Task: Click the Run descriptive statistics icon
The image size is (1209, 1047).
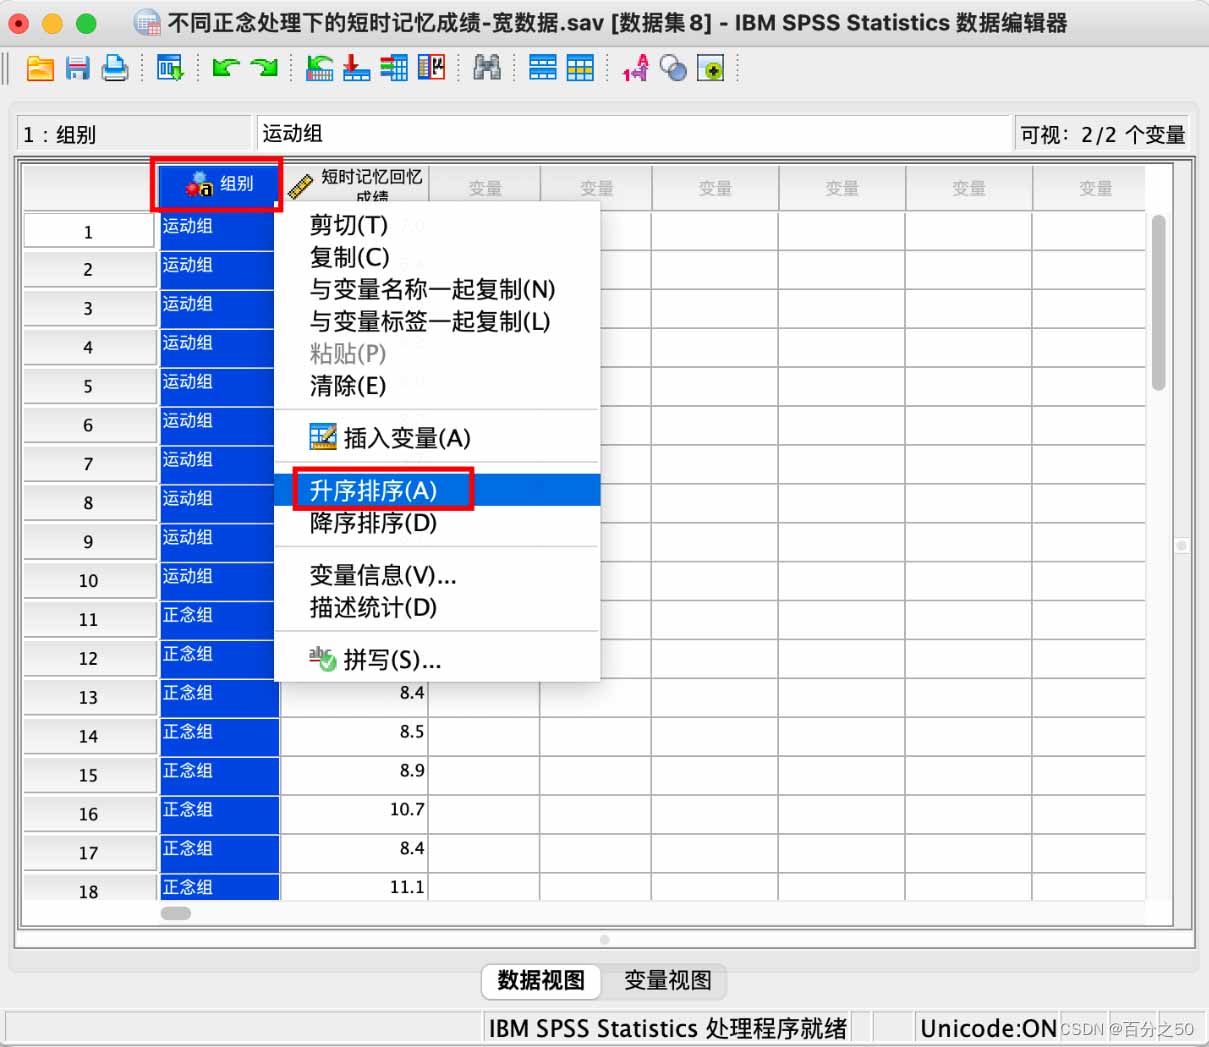Action: [x=431, y=68]
